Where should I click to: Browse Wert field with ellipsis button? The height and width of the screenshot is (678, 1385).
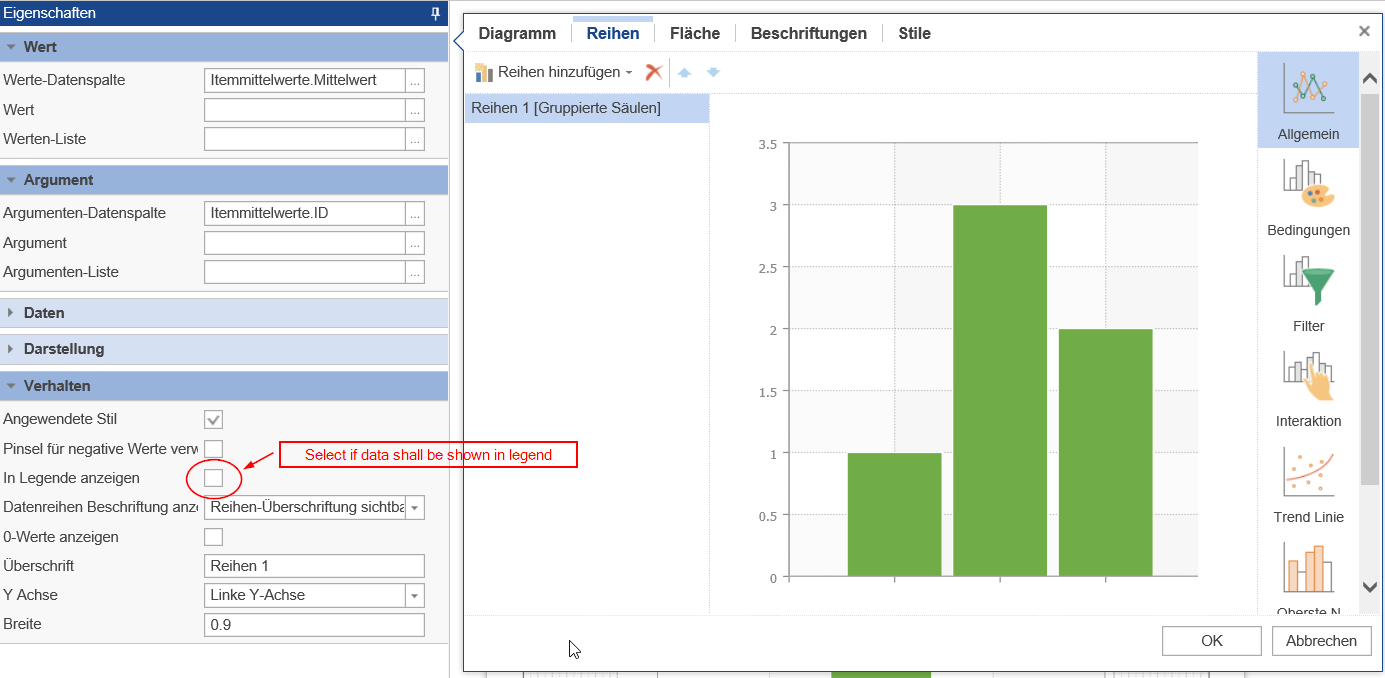[x=415, y=110]
